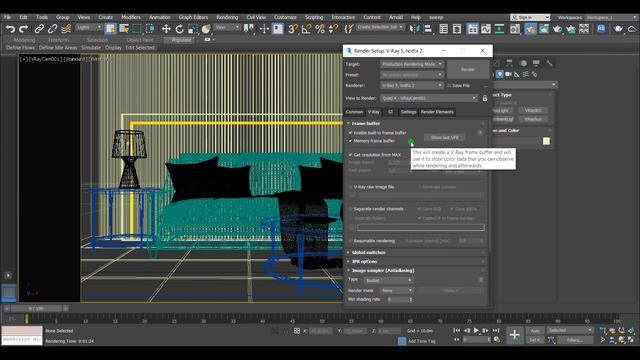Viewport: 640px width, 360px height.
Task: Click the Auto key button
Action: point(535,331)
